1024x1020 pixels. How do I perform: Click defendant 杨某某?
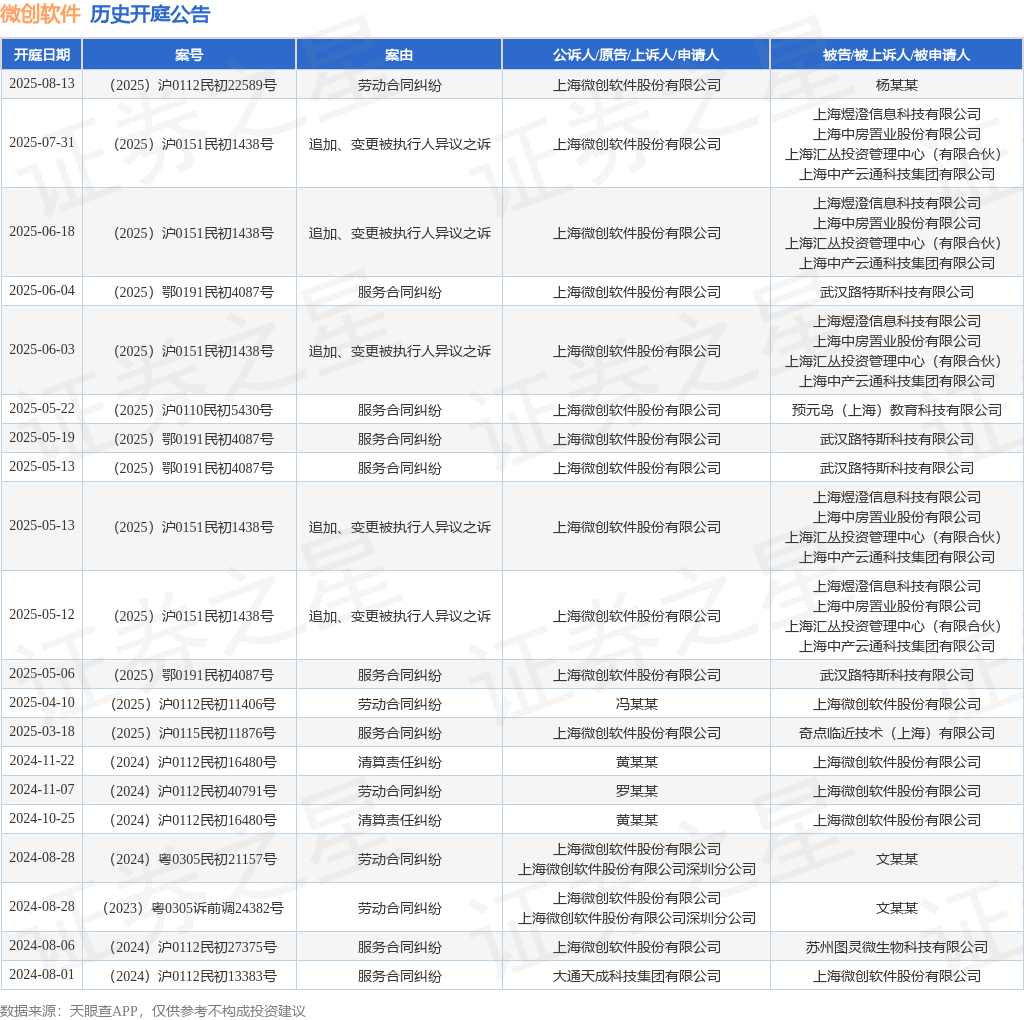(x=897, y=85)
